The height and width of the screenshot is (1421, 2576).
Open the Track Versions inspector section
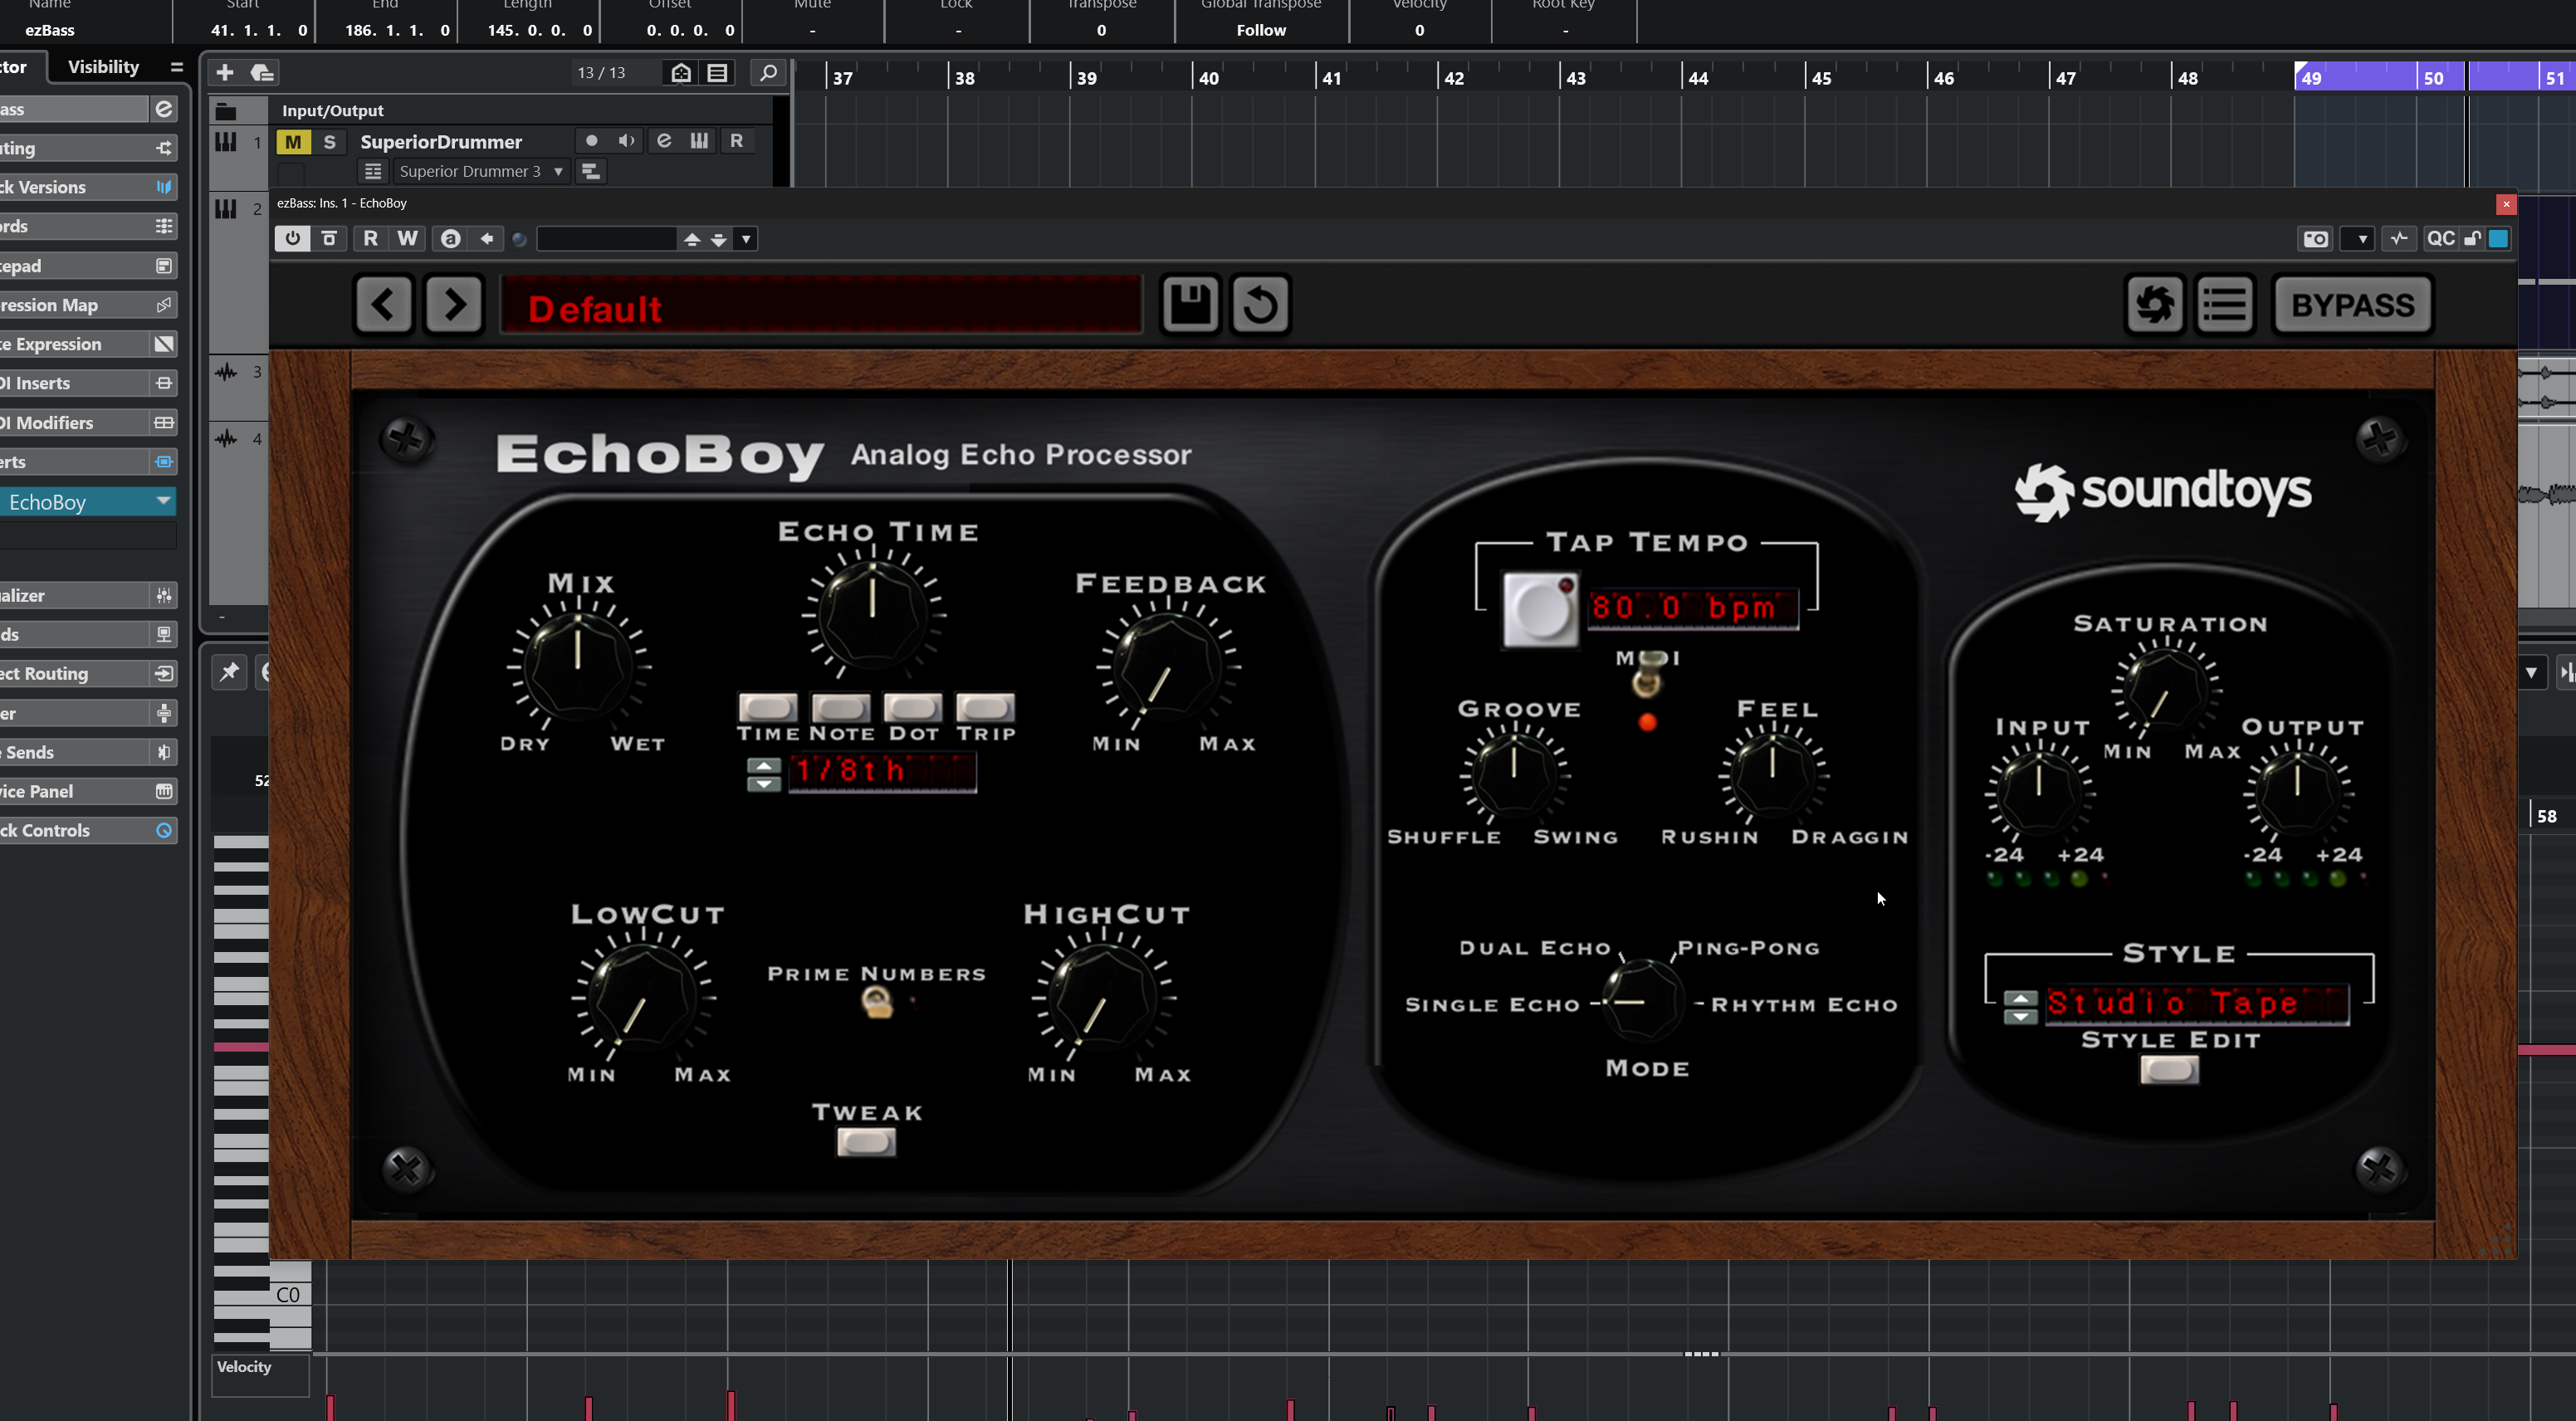click(x=88, y=187)
